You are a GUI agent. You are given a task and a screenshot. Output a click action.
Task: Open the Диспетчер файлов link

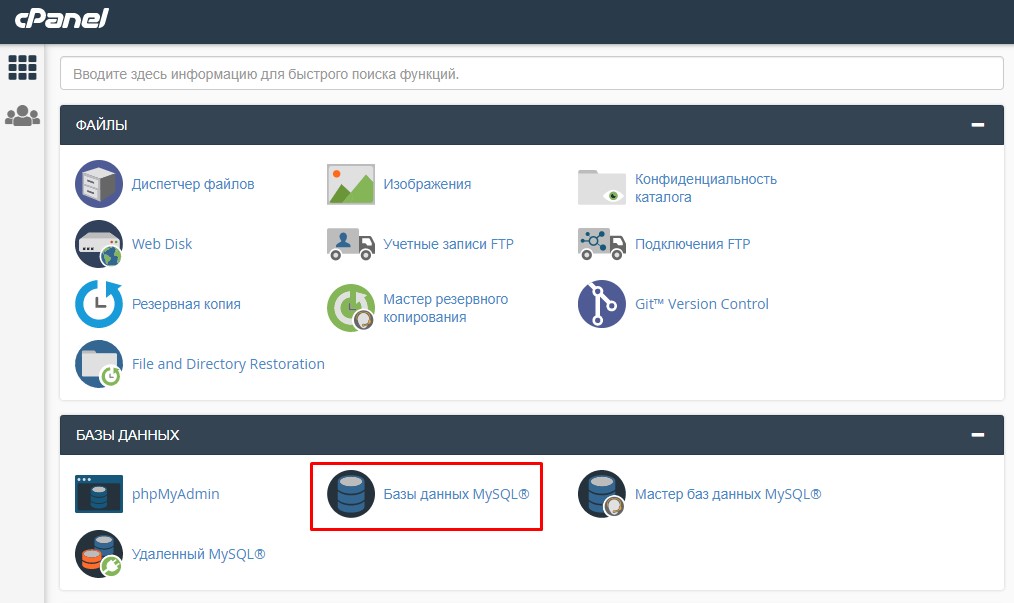[x=193, y=184]
